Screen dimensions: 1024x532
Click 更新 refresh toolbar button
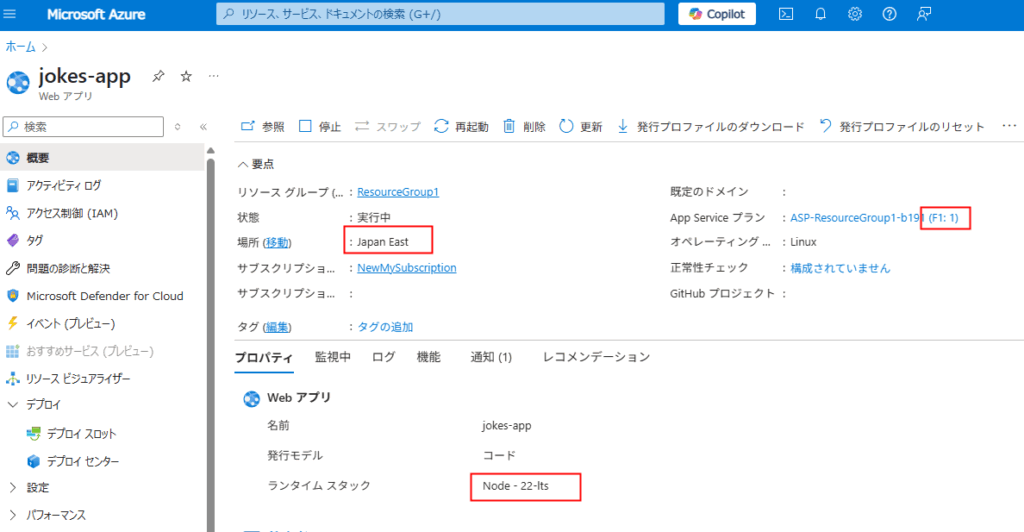tap(581, 127)
